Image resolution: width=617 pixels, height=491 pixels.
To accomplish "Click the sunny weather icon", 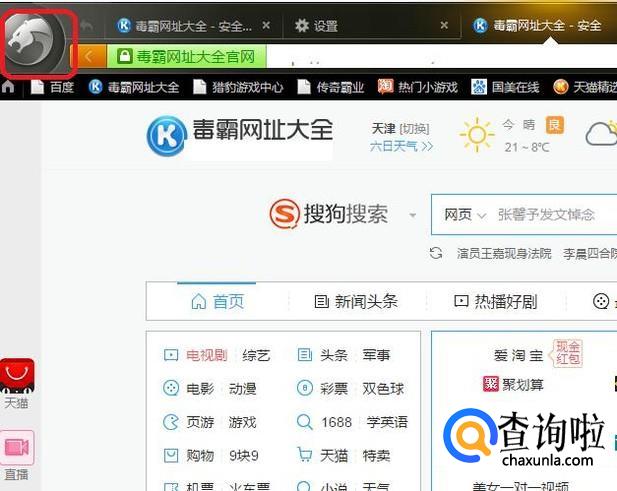I will (x=477, y=135).
